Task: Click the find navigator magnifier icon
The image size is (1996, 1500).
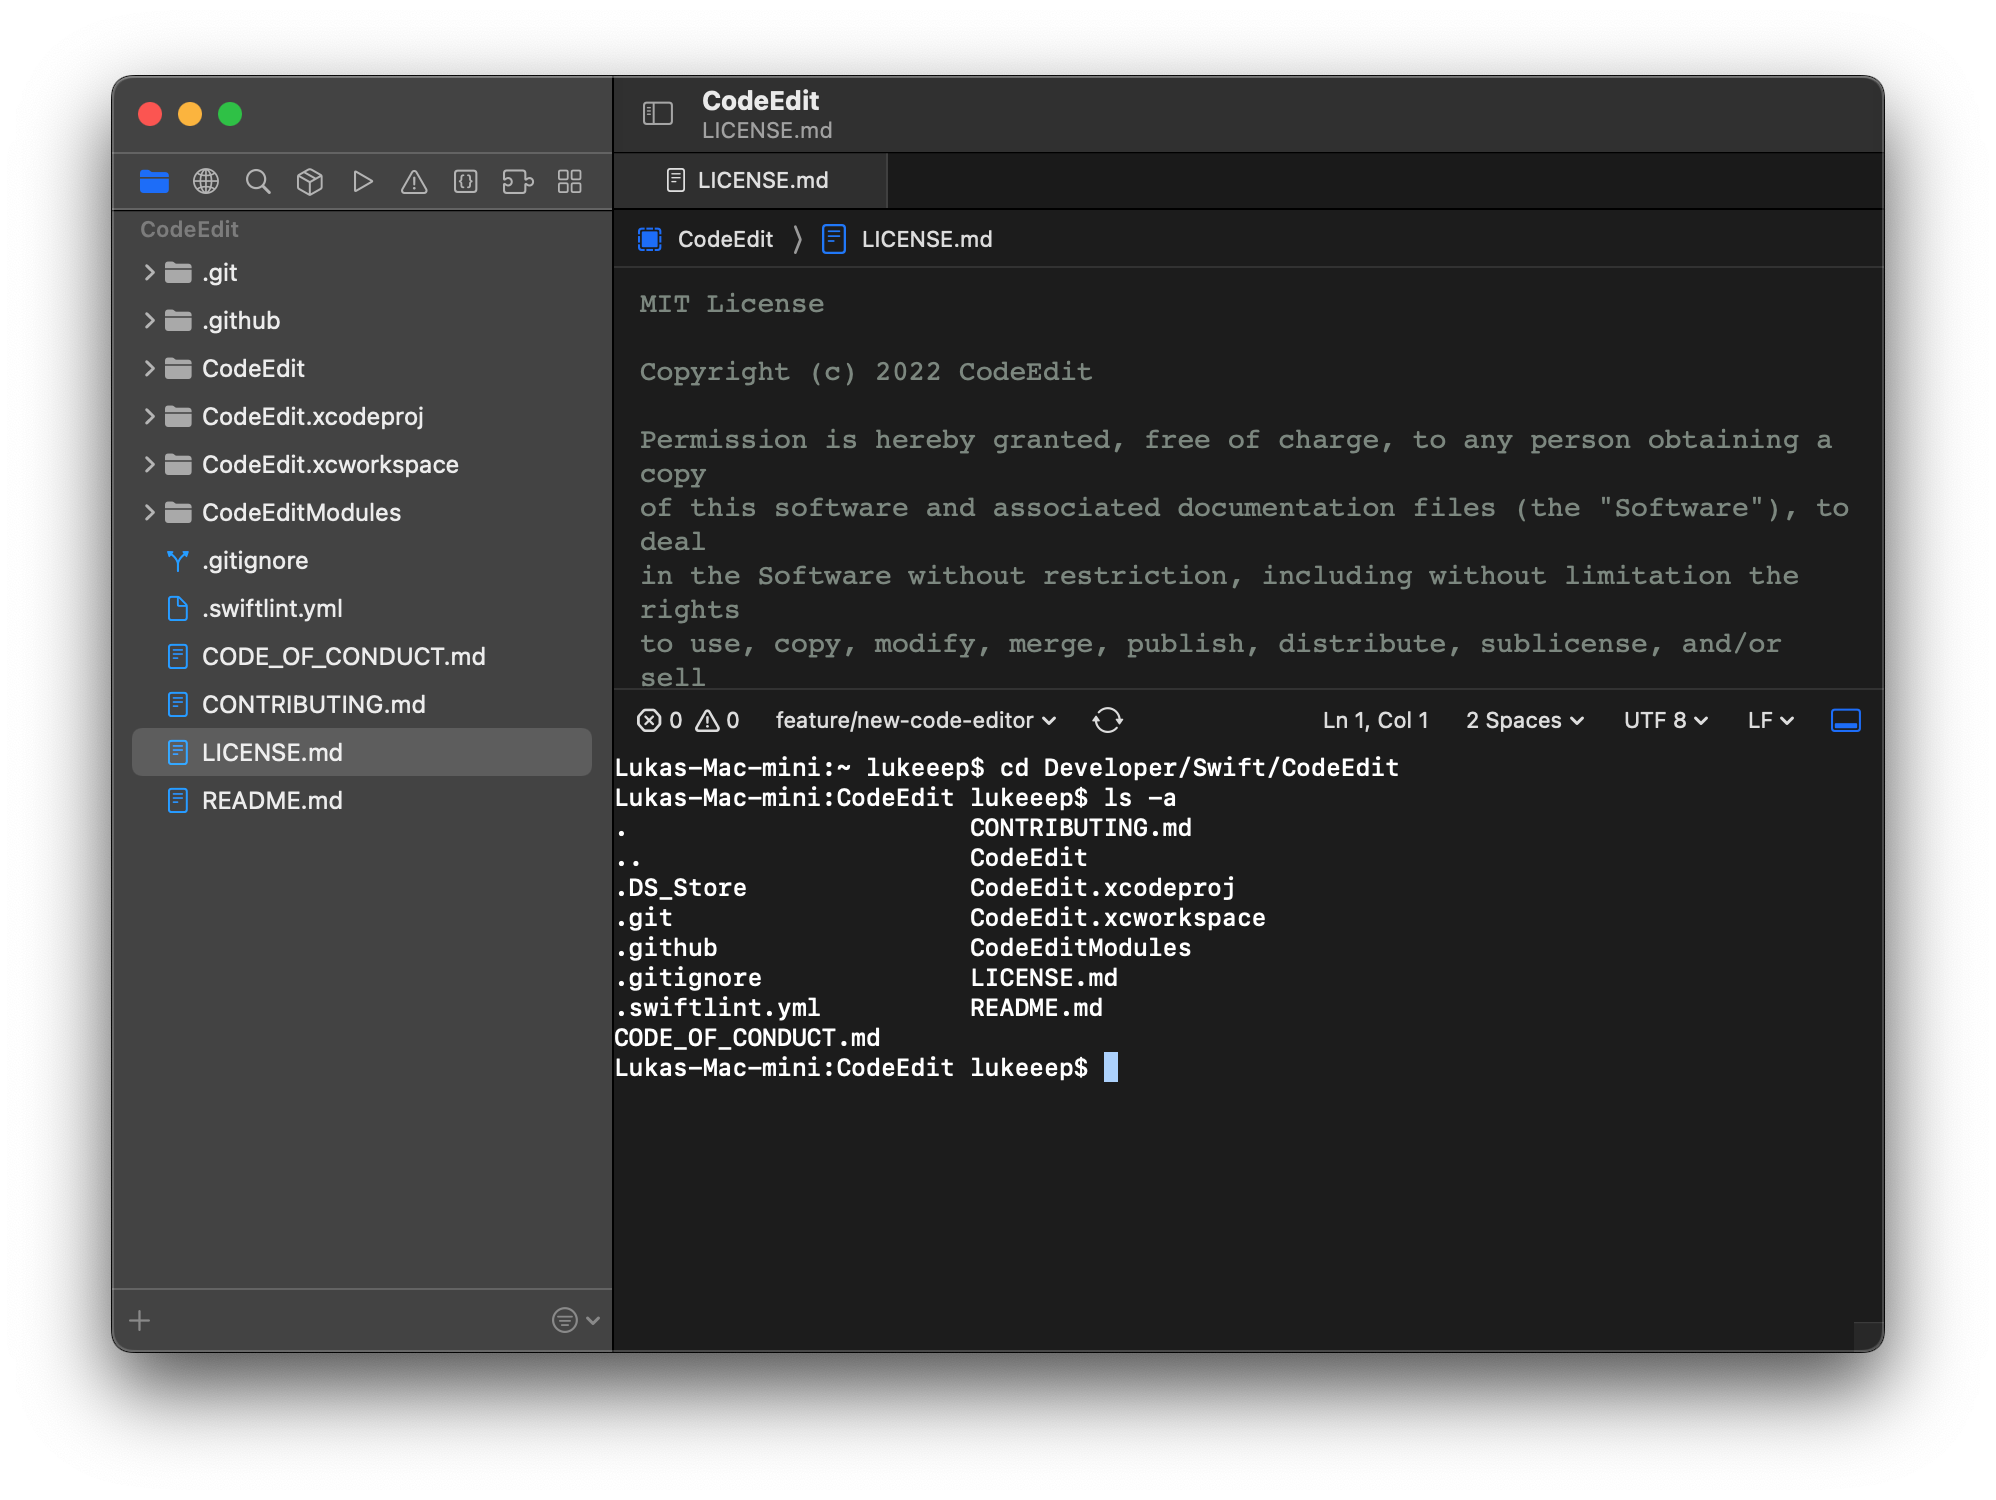Action: pos(258,181)
